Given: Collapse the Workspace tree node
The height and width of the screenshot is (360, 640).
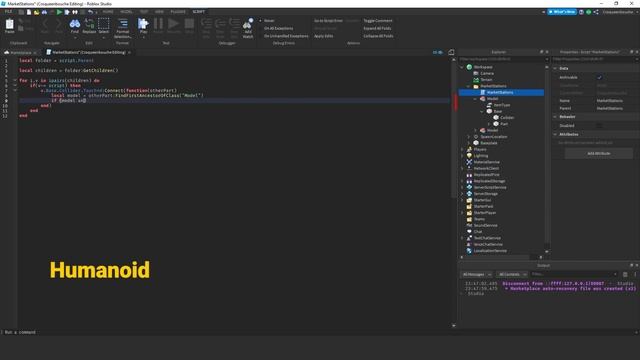Looking at the screenshot, I should pyautogui.click(x=462, y=67).
